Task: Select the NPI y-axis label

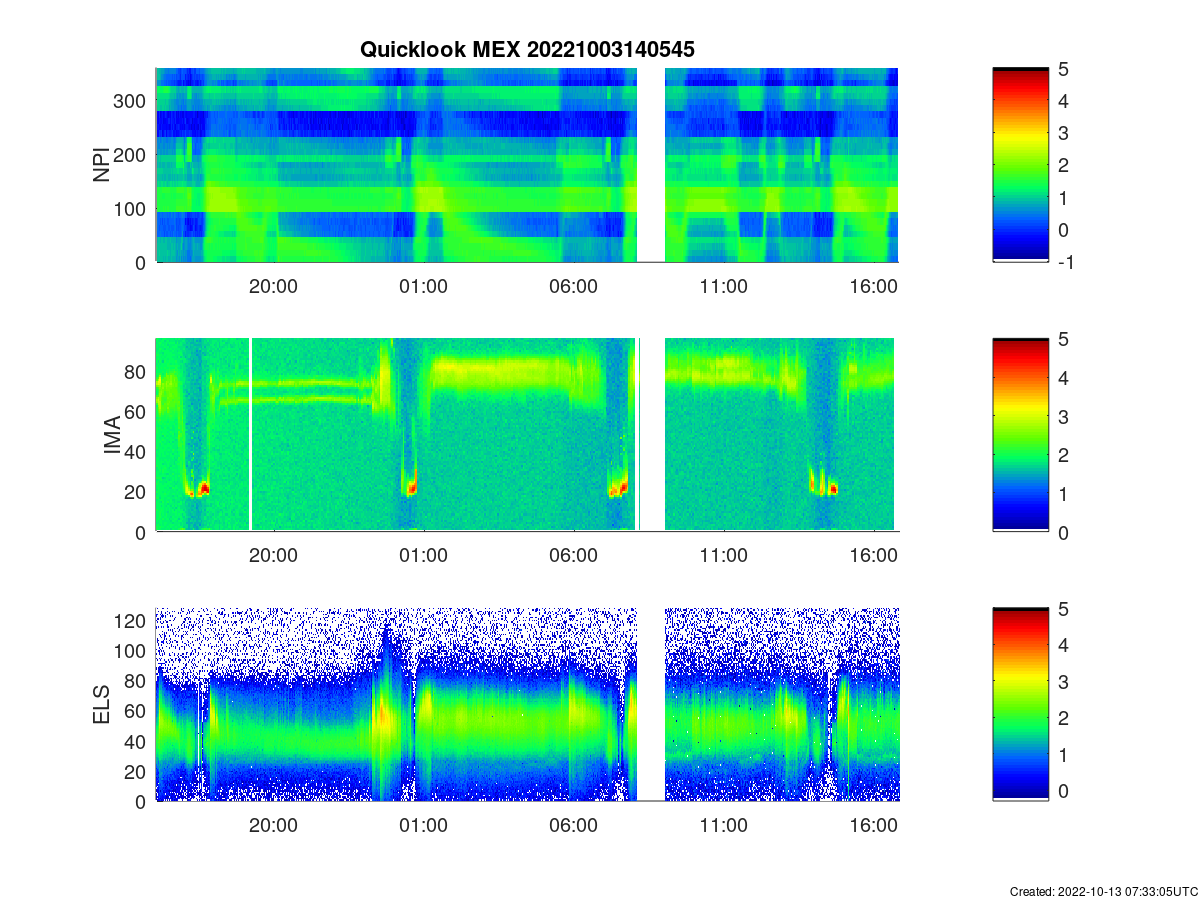Action: pos(102,165)
